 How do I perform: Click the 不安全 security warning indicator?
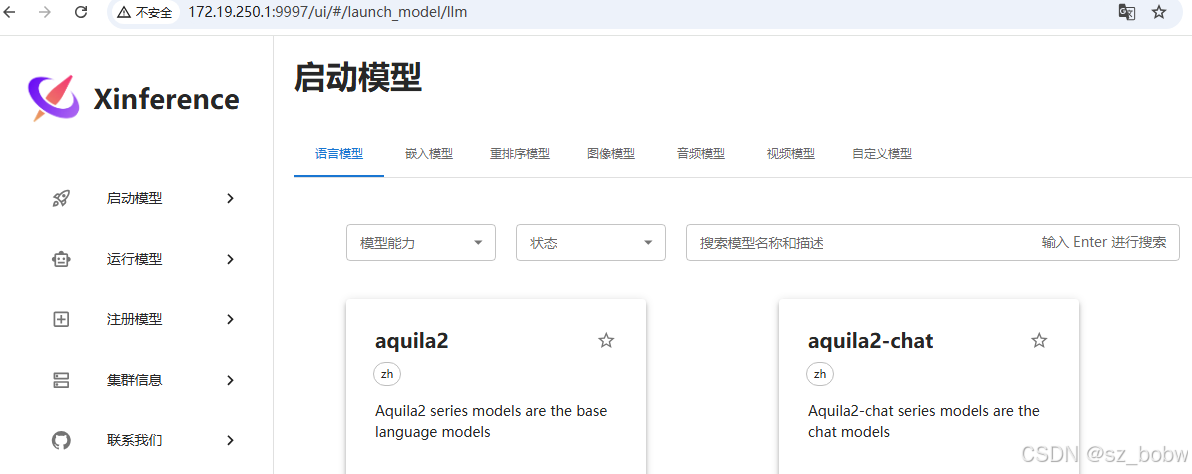click(x=144, y=13)
